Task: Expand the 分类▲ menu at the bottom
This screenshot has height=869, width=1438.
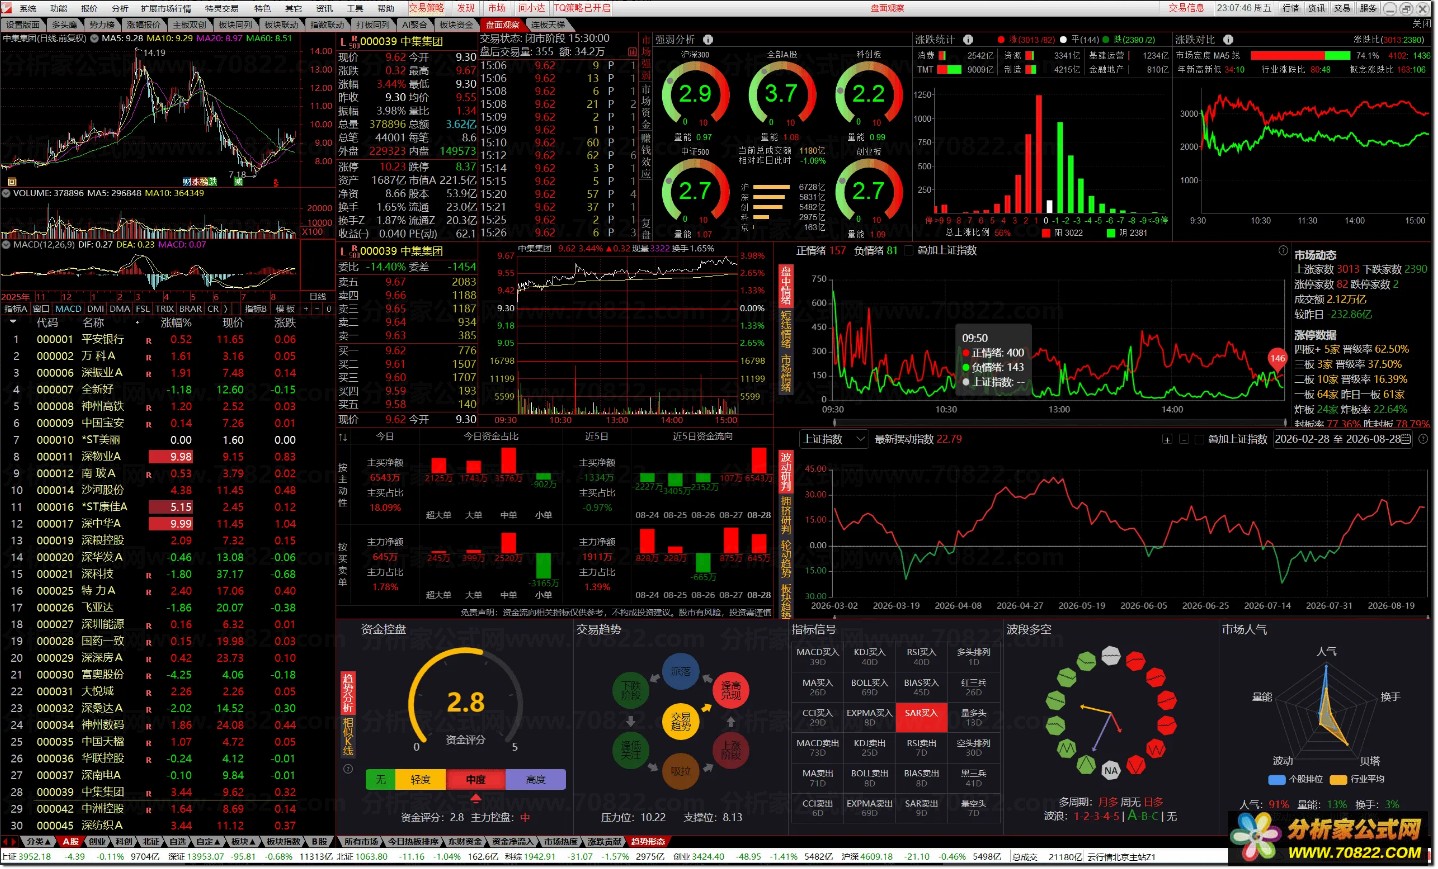Action: click(39, 842)
